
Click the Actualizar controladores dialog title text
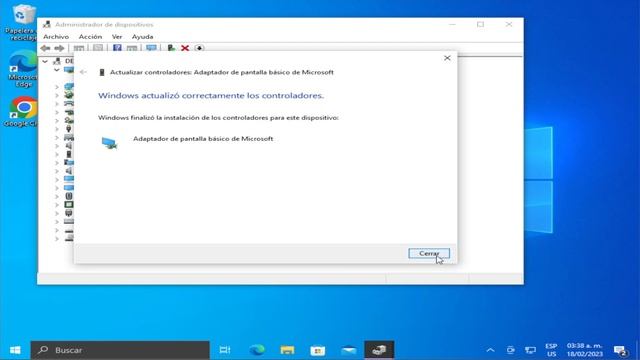pyautogui.click(x=222, y=72)
